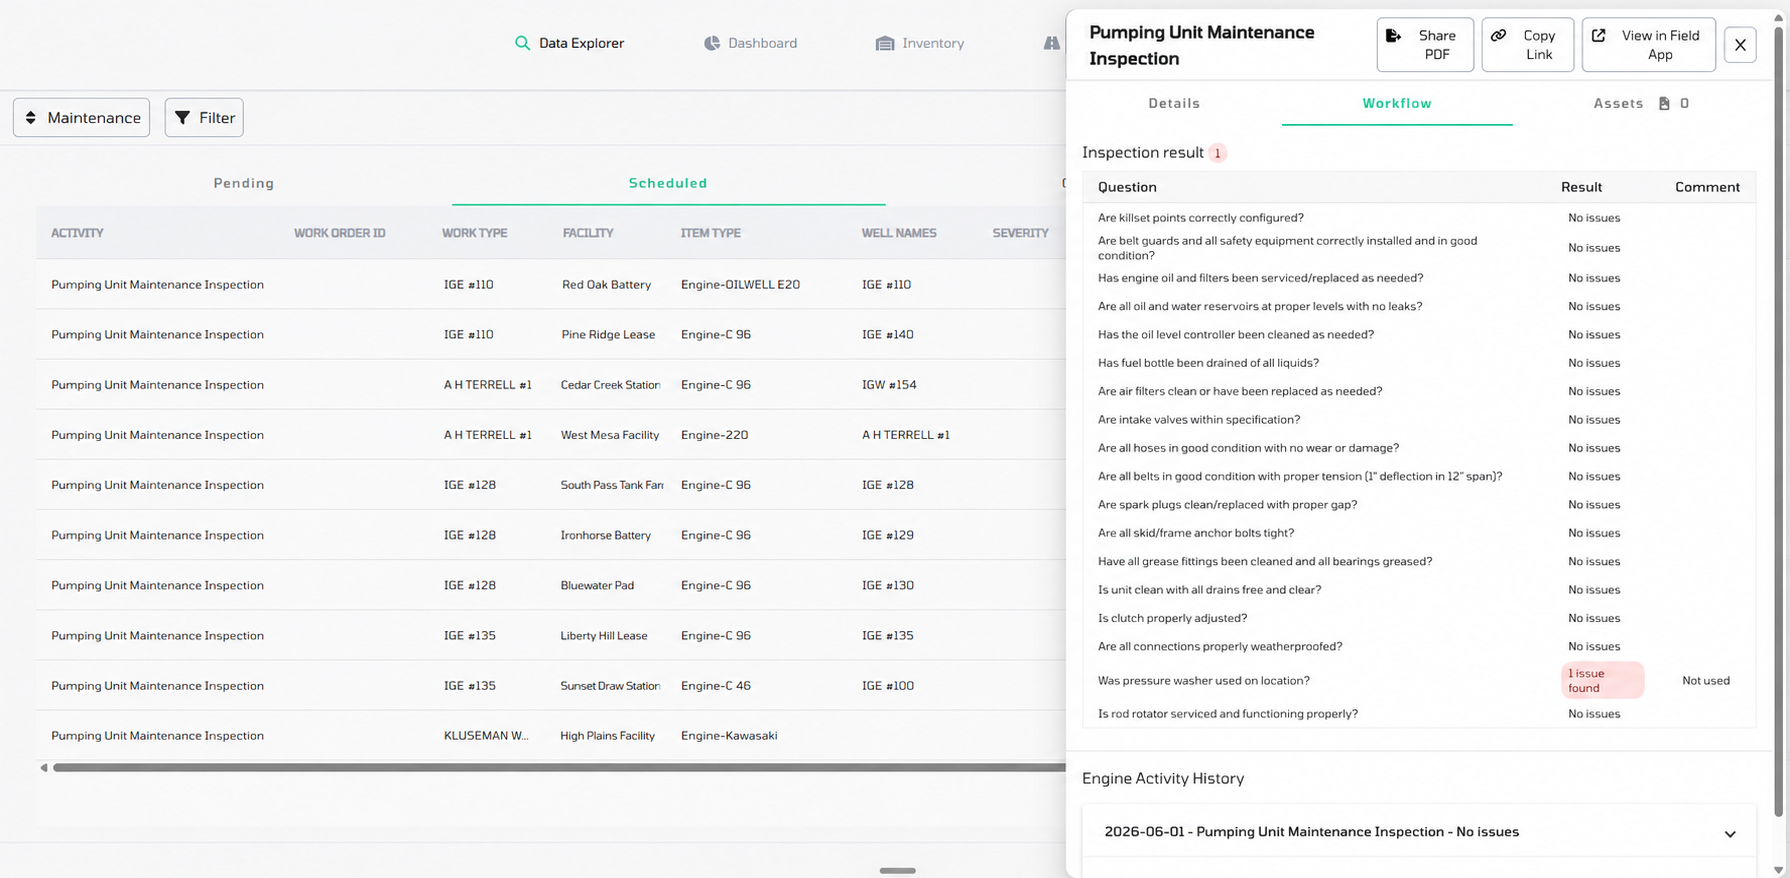This screenshot has height=878, width=1790.
Task: Close the inspection detail panel
Action: 1740,45
